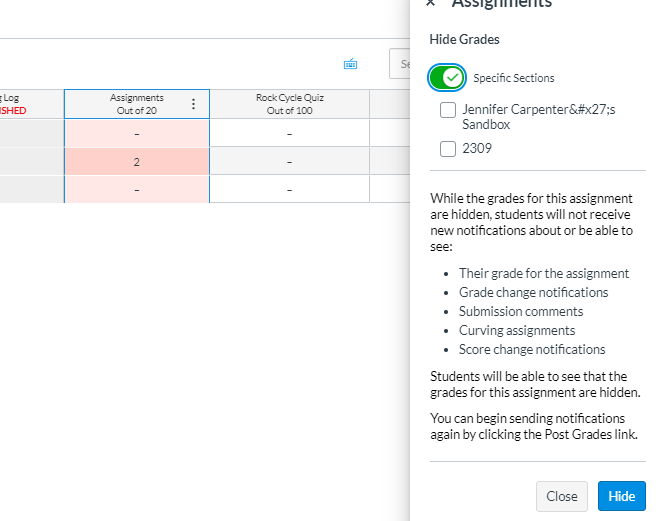Open the Assignments column options menu (three dots)
This screenshot has width=656, height=521.
click(193, 104)
